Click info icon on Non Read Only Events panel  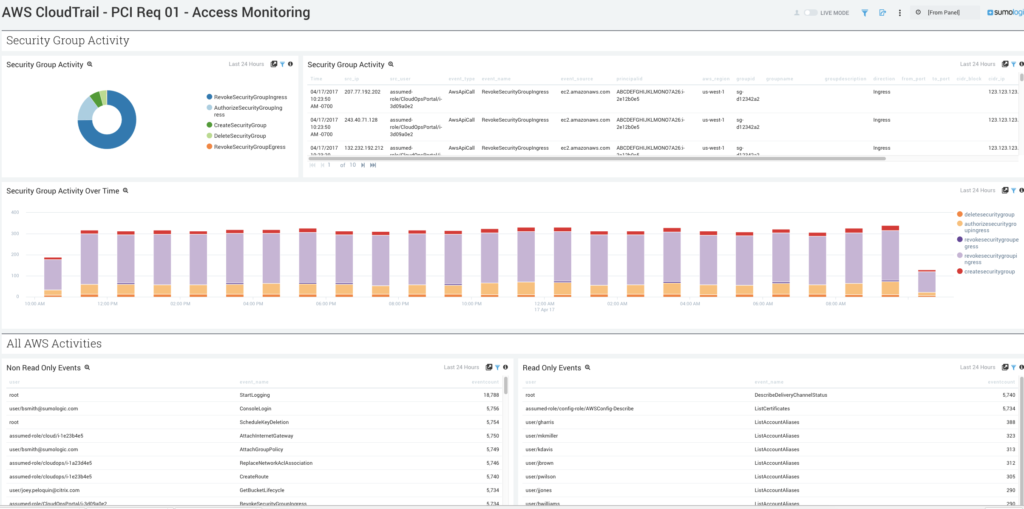click(x=505, y=367)
